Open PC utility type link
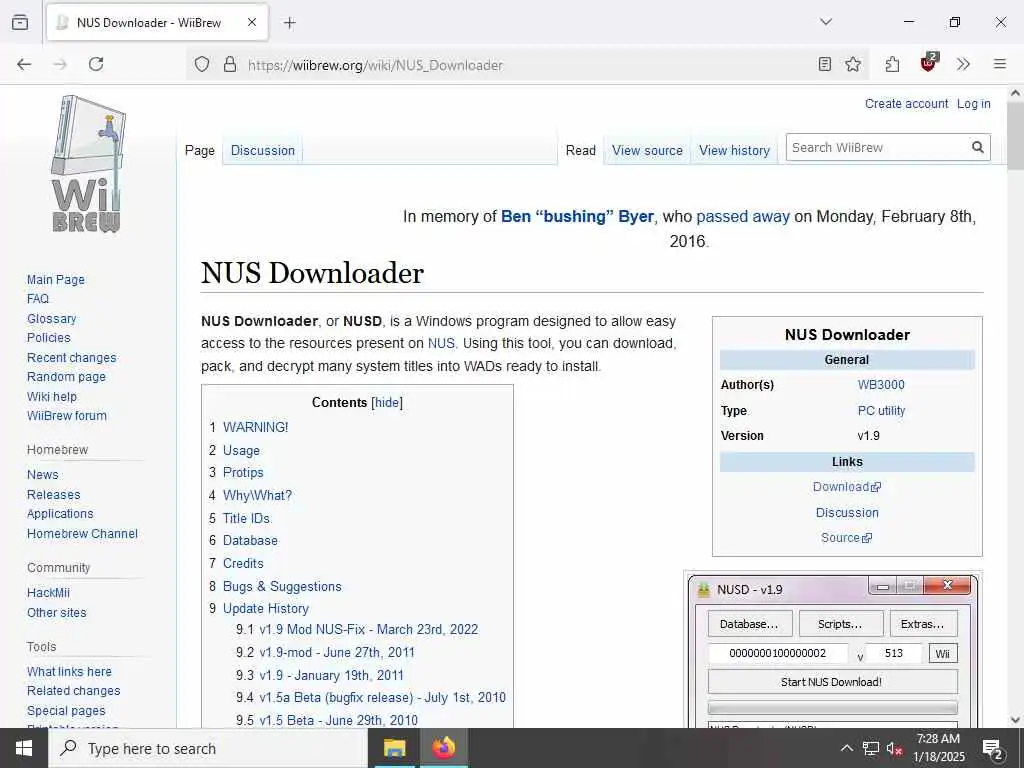The image size is (1024, 768). click(x=881, y=411)
